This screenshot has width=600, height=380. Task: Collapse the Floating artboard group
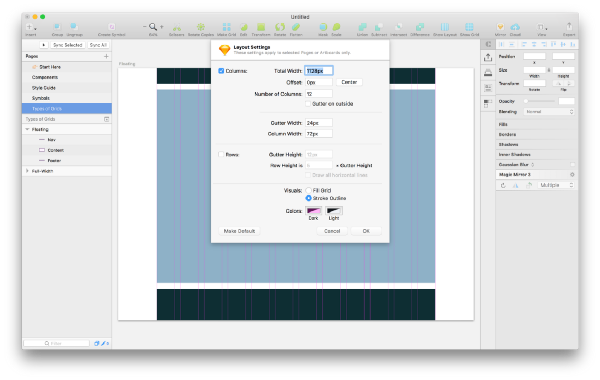click(x=27, y=129)
